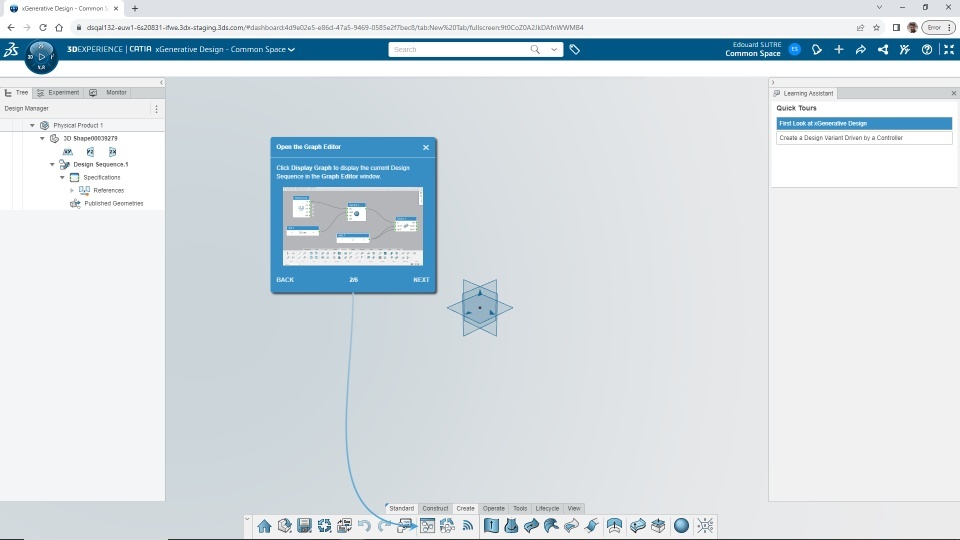Select First Look at xGenerative Design tour
Viewport: 960px width, 540px height.
point(864,124)
